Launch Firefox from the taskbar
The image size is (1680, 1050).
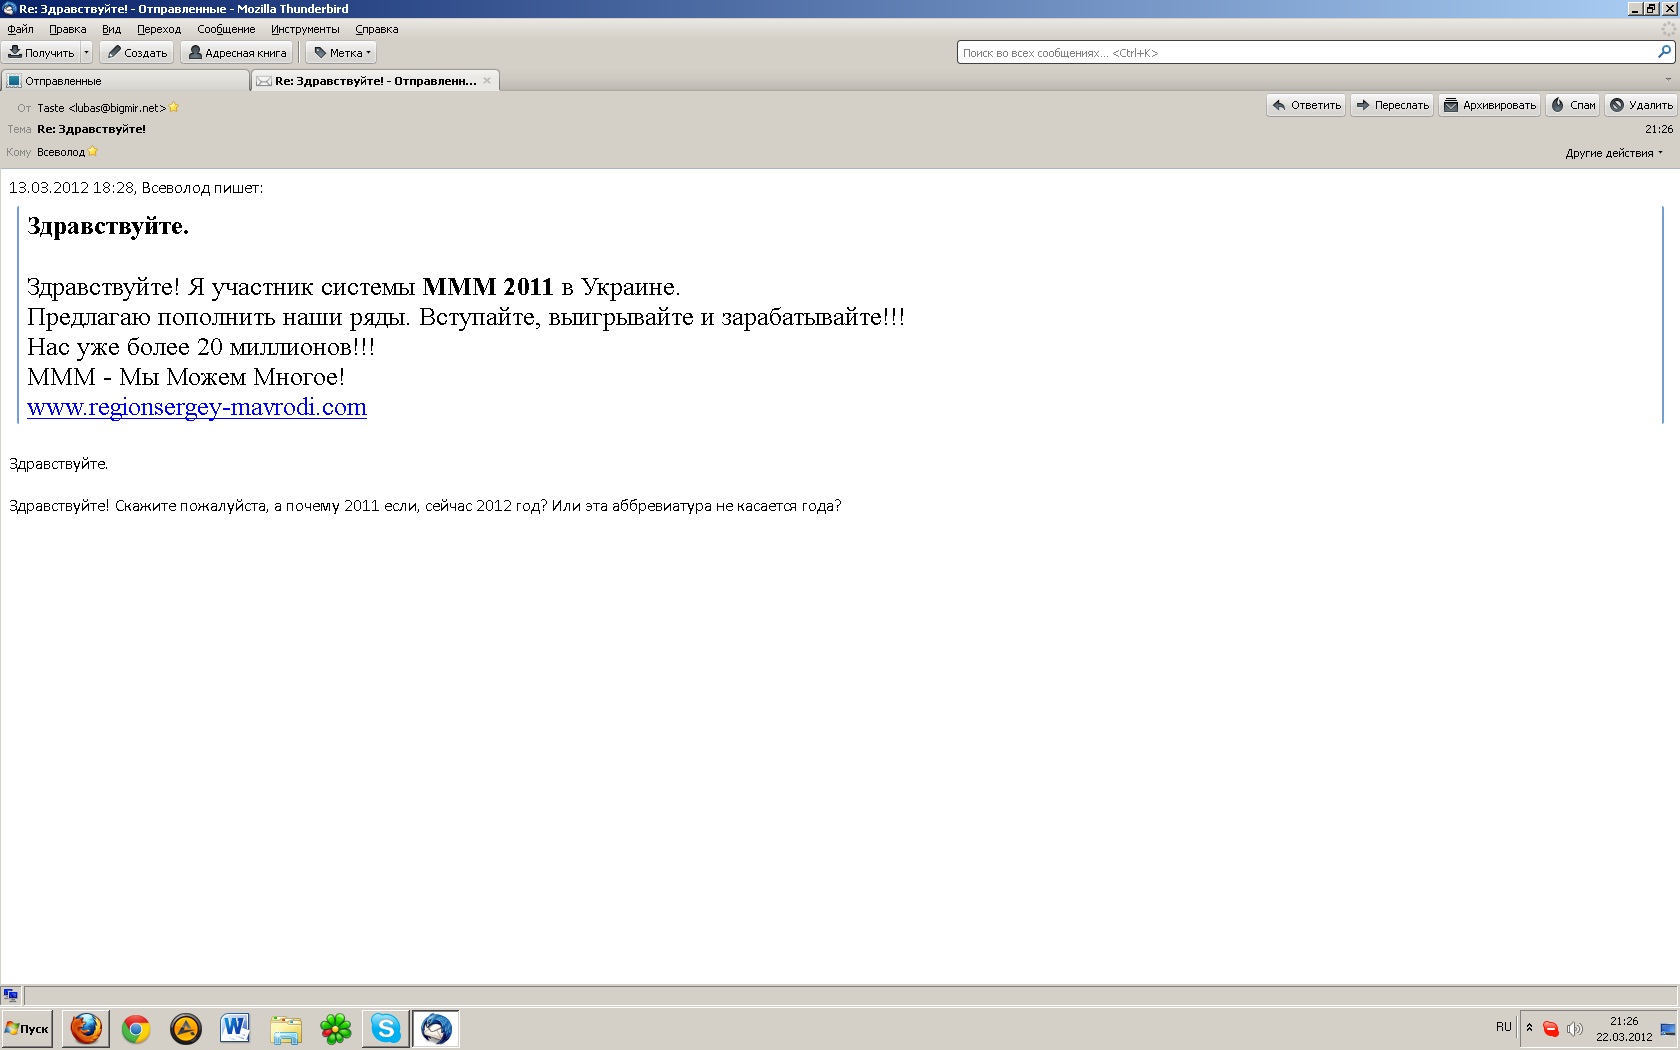point(86,1028)
